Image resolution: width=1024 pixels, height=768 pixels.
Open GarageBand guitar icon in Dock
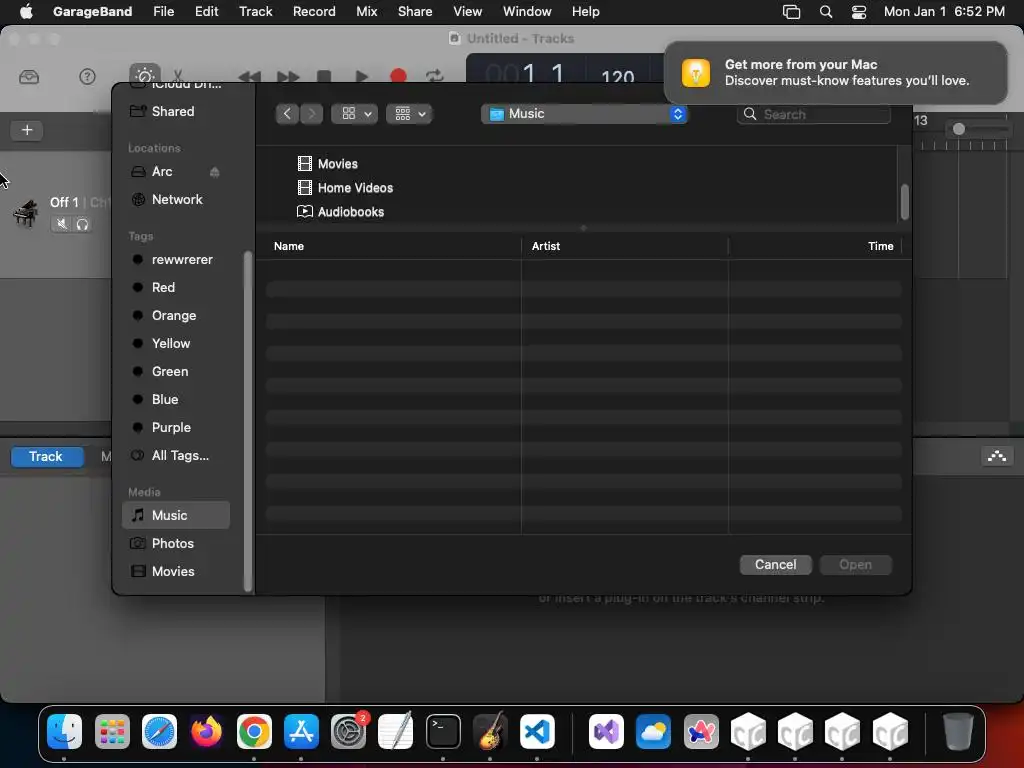coord(490,731)
